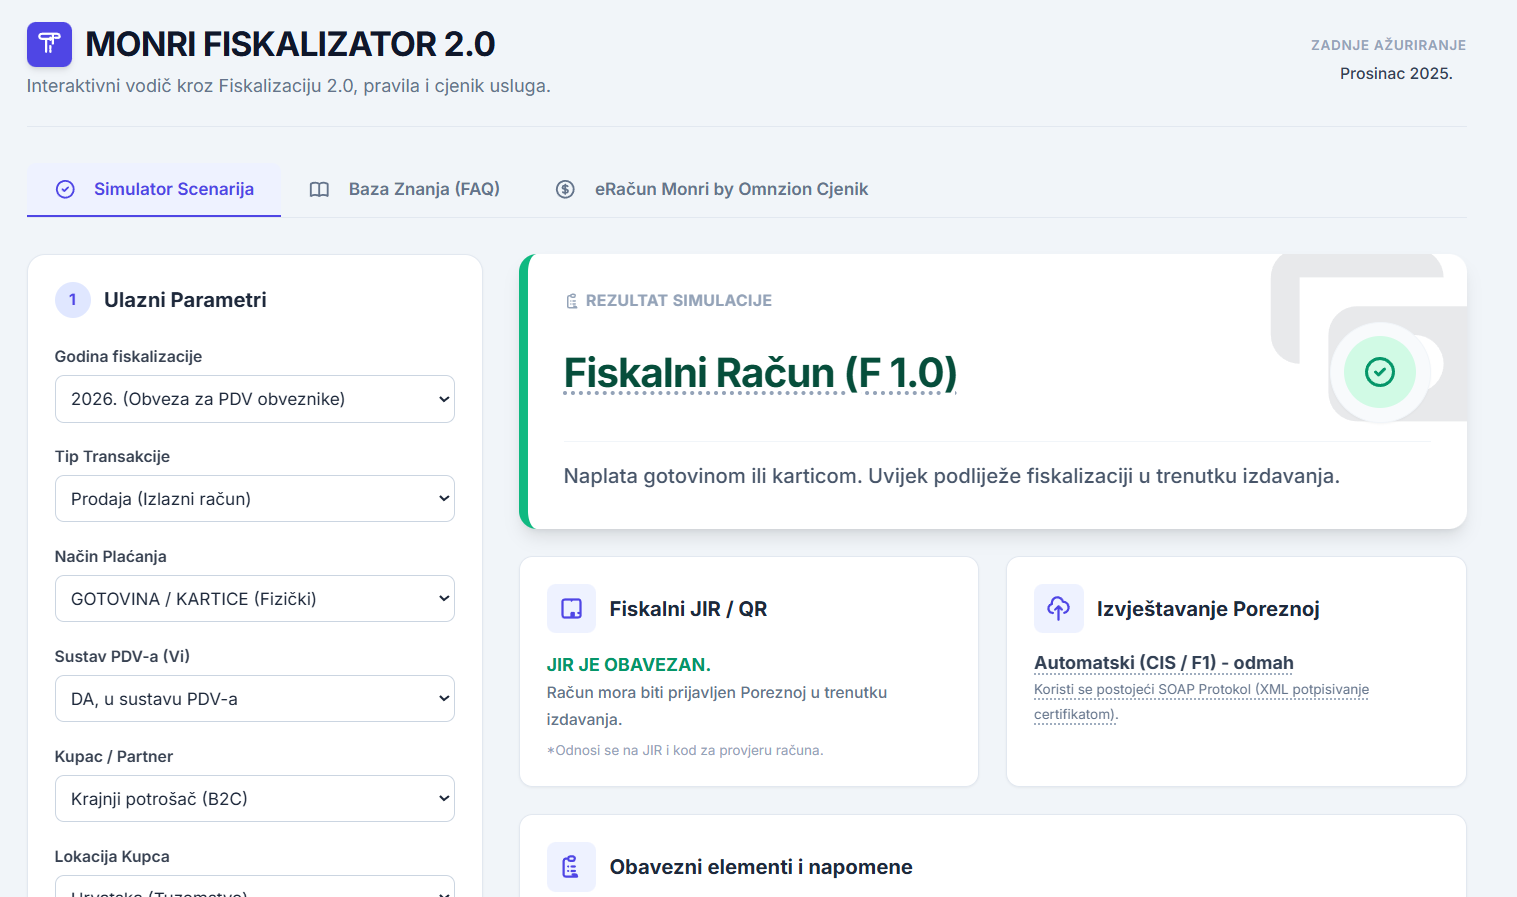Click the Monri Fiskalizator purple logo icon
Image resolution: width=1517 pixels, height=897 pixels.
pos(48,44)
